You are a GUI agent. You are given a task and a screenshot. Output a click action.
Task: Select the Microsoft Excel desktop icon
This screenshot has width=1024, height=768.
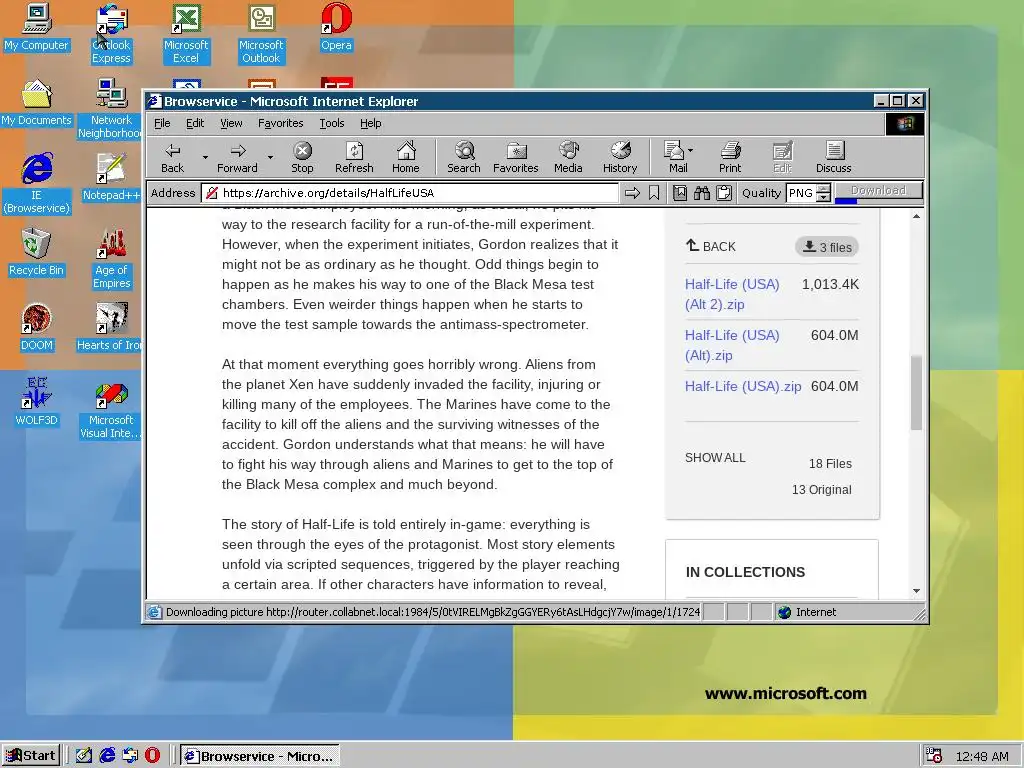tap(186, 34)
